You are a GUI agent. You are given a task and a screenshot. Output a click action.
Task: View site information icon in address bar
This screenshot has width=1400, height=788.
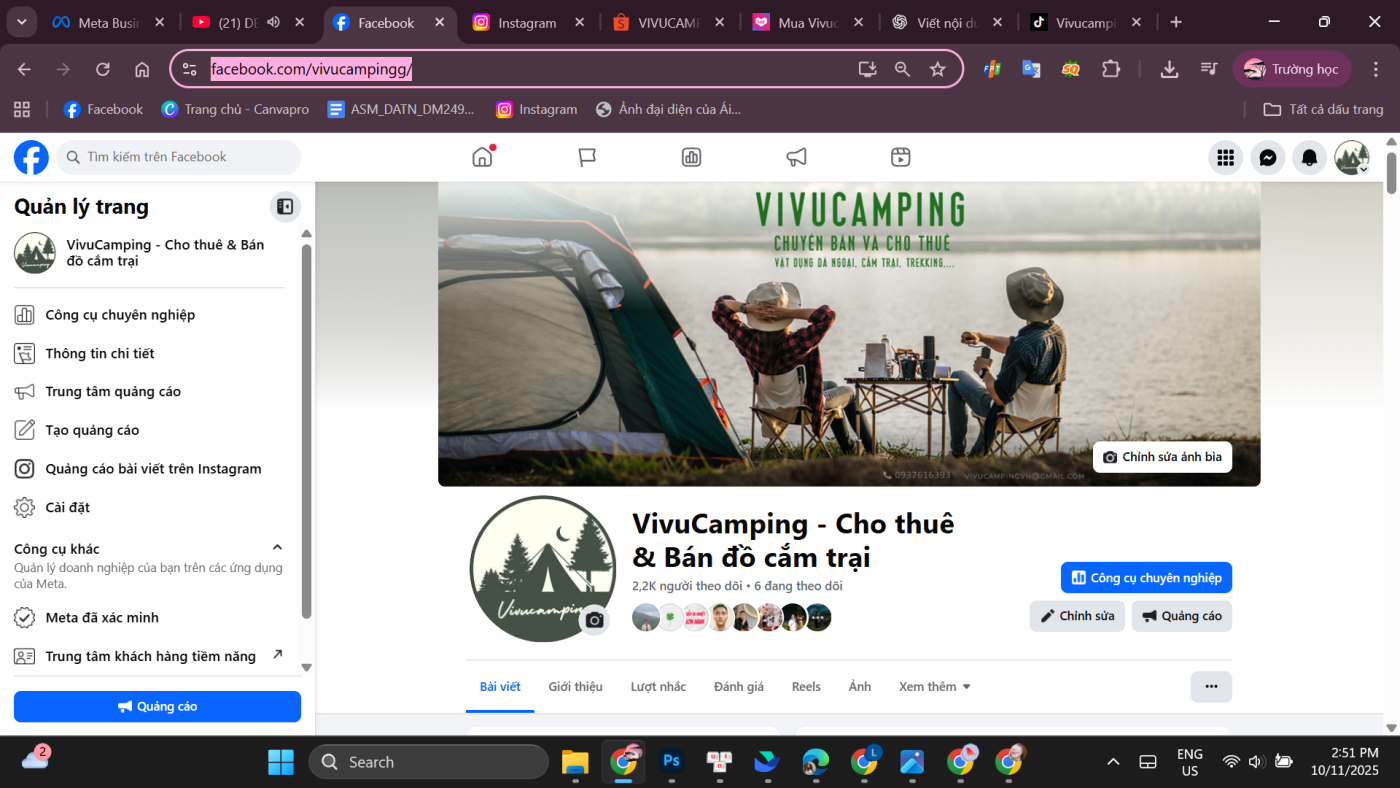pyautogui.click(x=190, y=69)
